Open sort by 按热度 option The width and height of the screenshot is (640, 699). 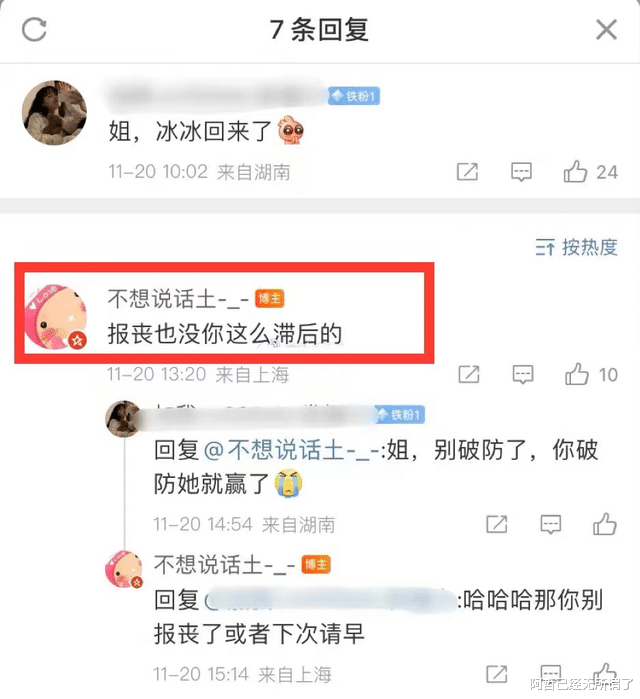[576, 247]
